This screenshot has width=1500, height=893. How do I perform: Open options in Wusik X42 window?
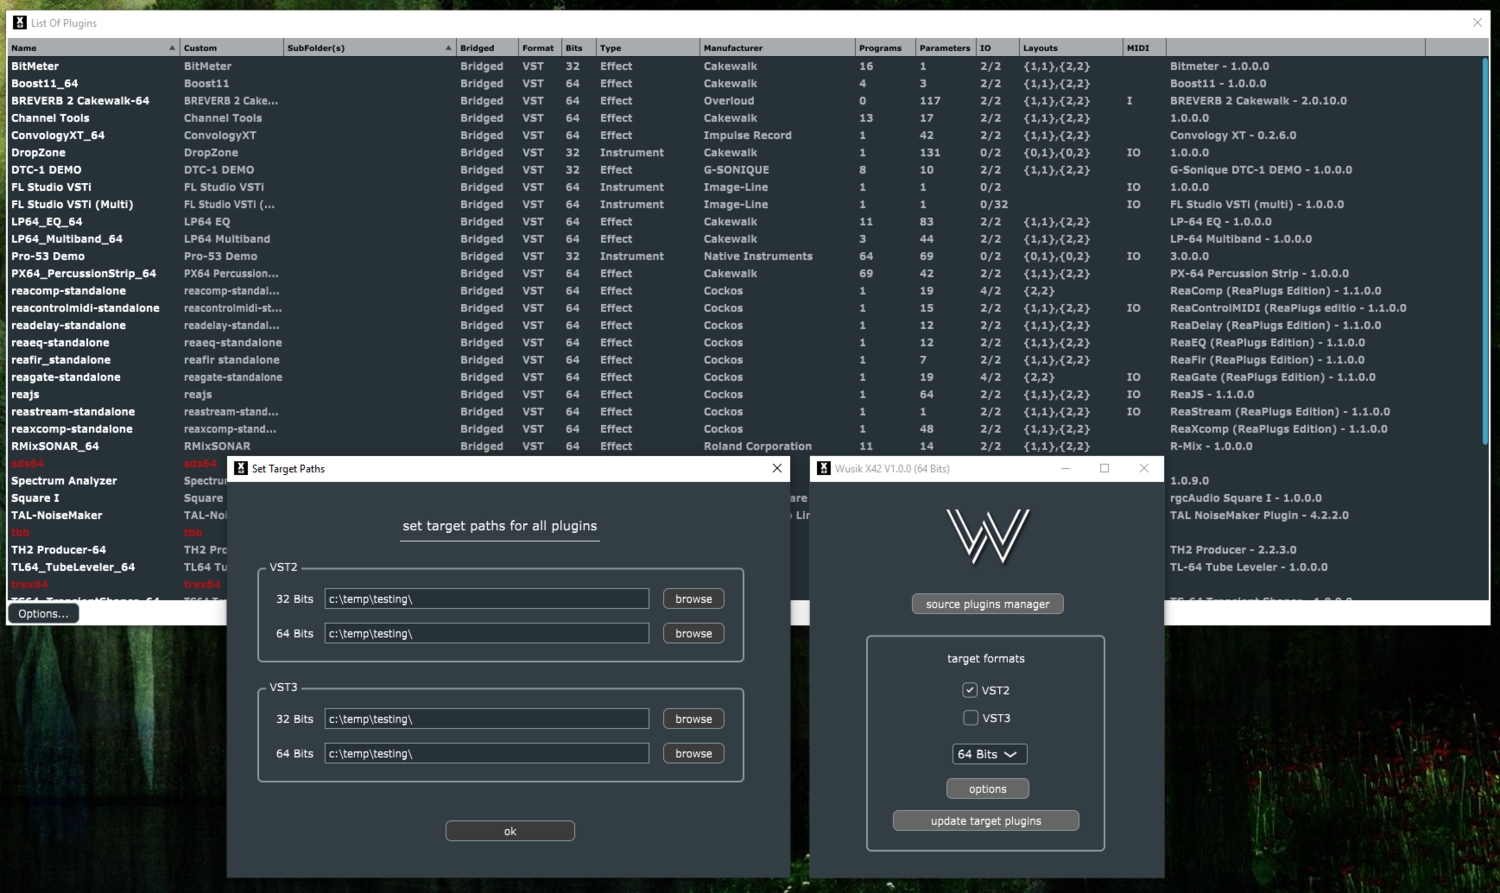coord(987,789)
